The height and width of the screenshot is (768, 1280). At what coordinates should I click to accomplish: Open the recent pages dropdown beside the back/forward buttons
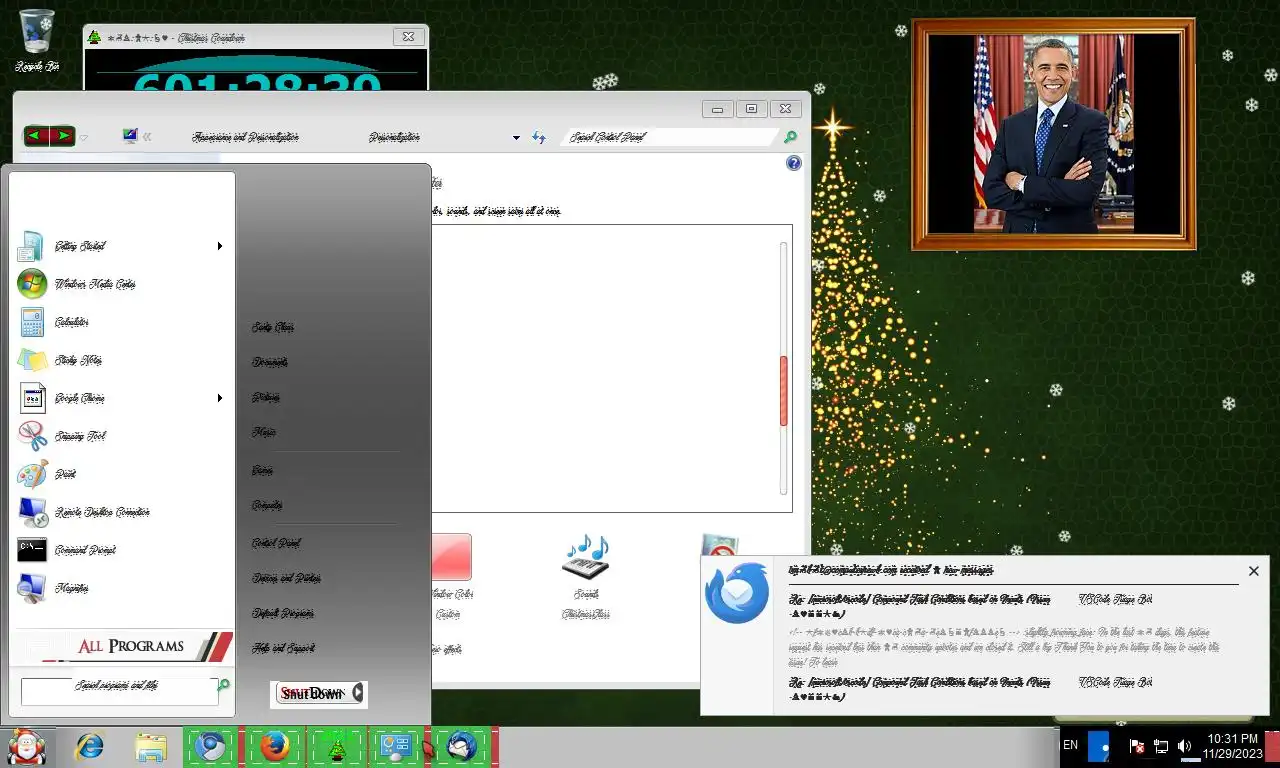coord(84,138)
